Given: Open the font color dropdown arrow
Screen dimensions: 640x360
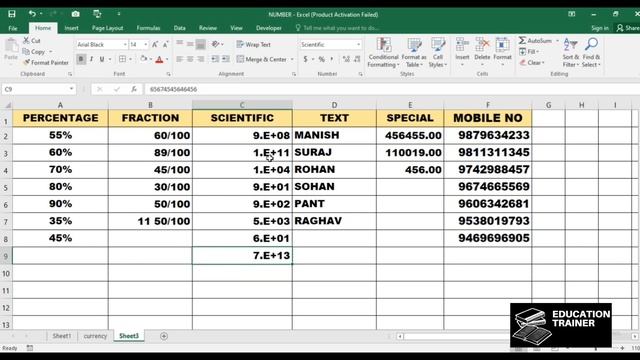Looking at the screenshot, I should pos(167,60).
